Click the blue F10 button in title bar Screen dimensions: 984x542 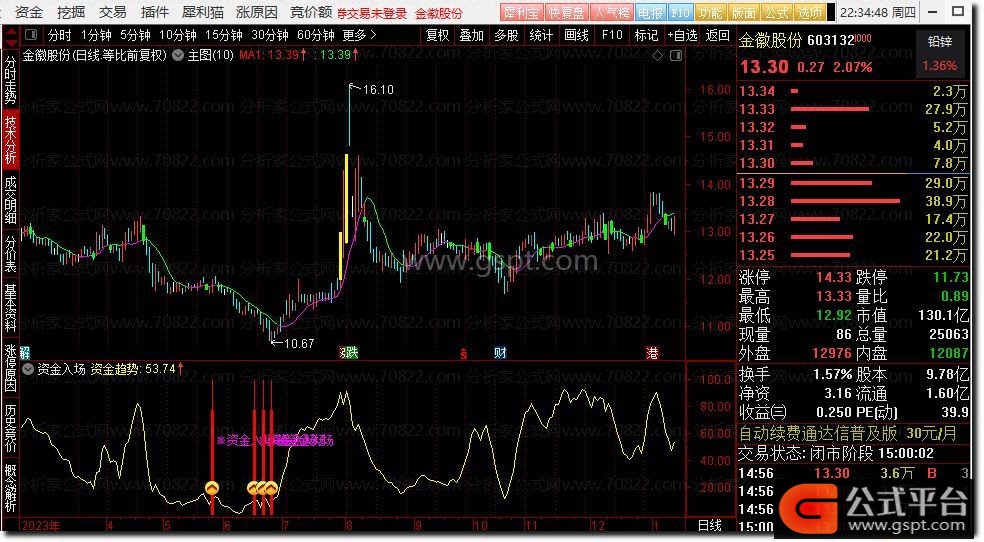(x=680, y=13)
